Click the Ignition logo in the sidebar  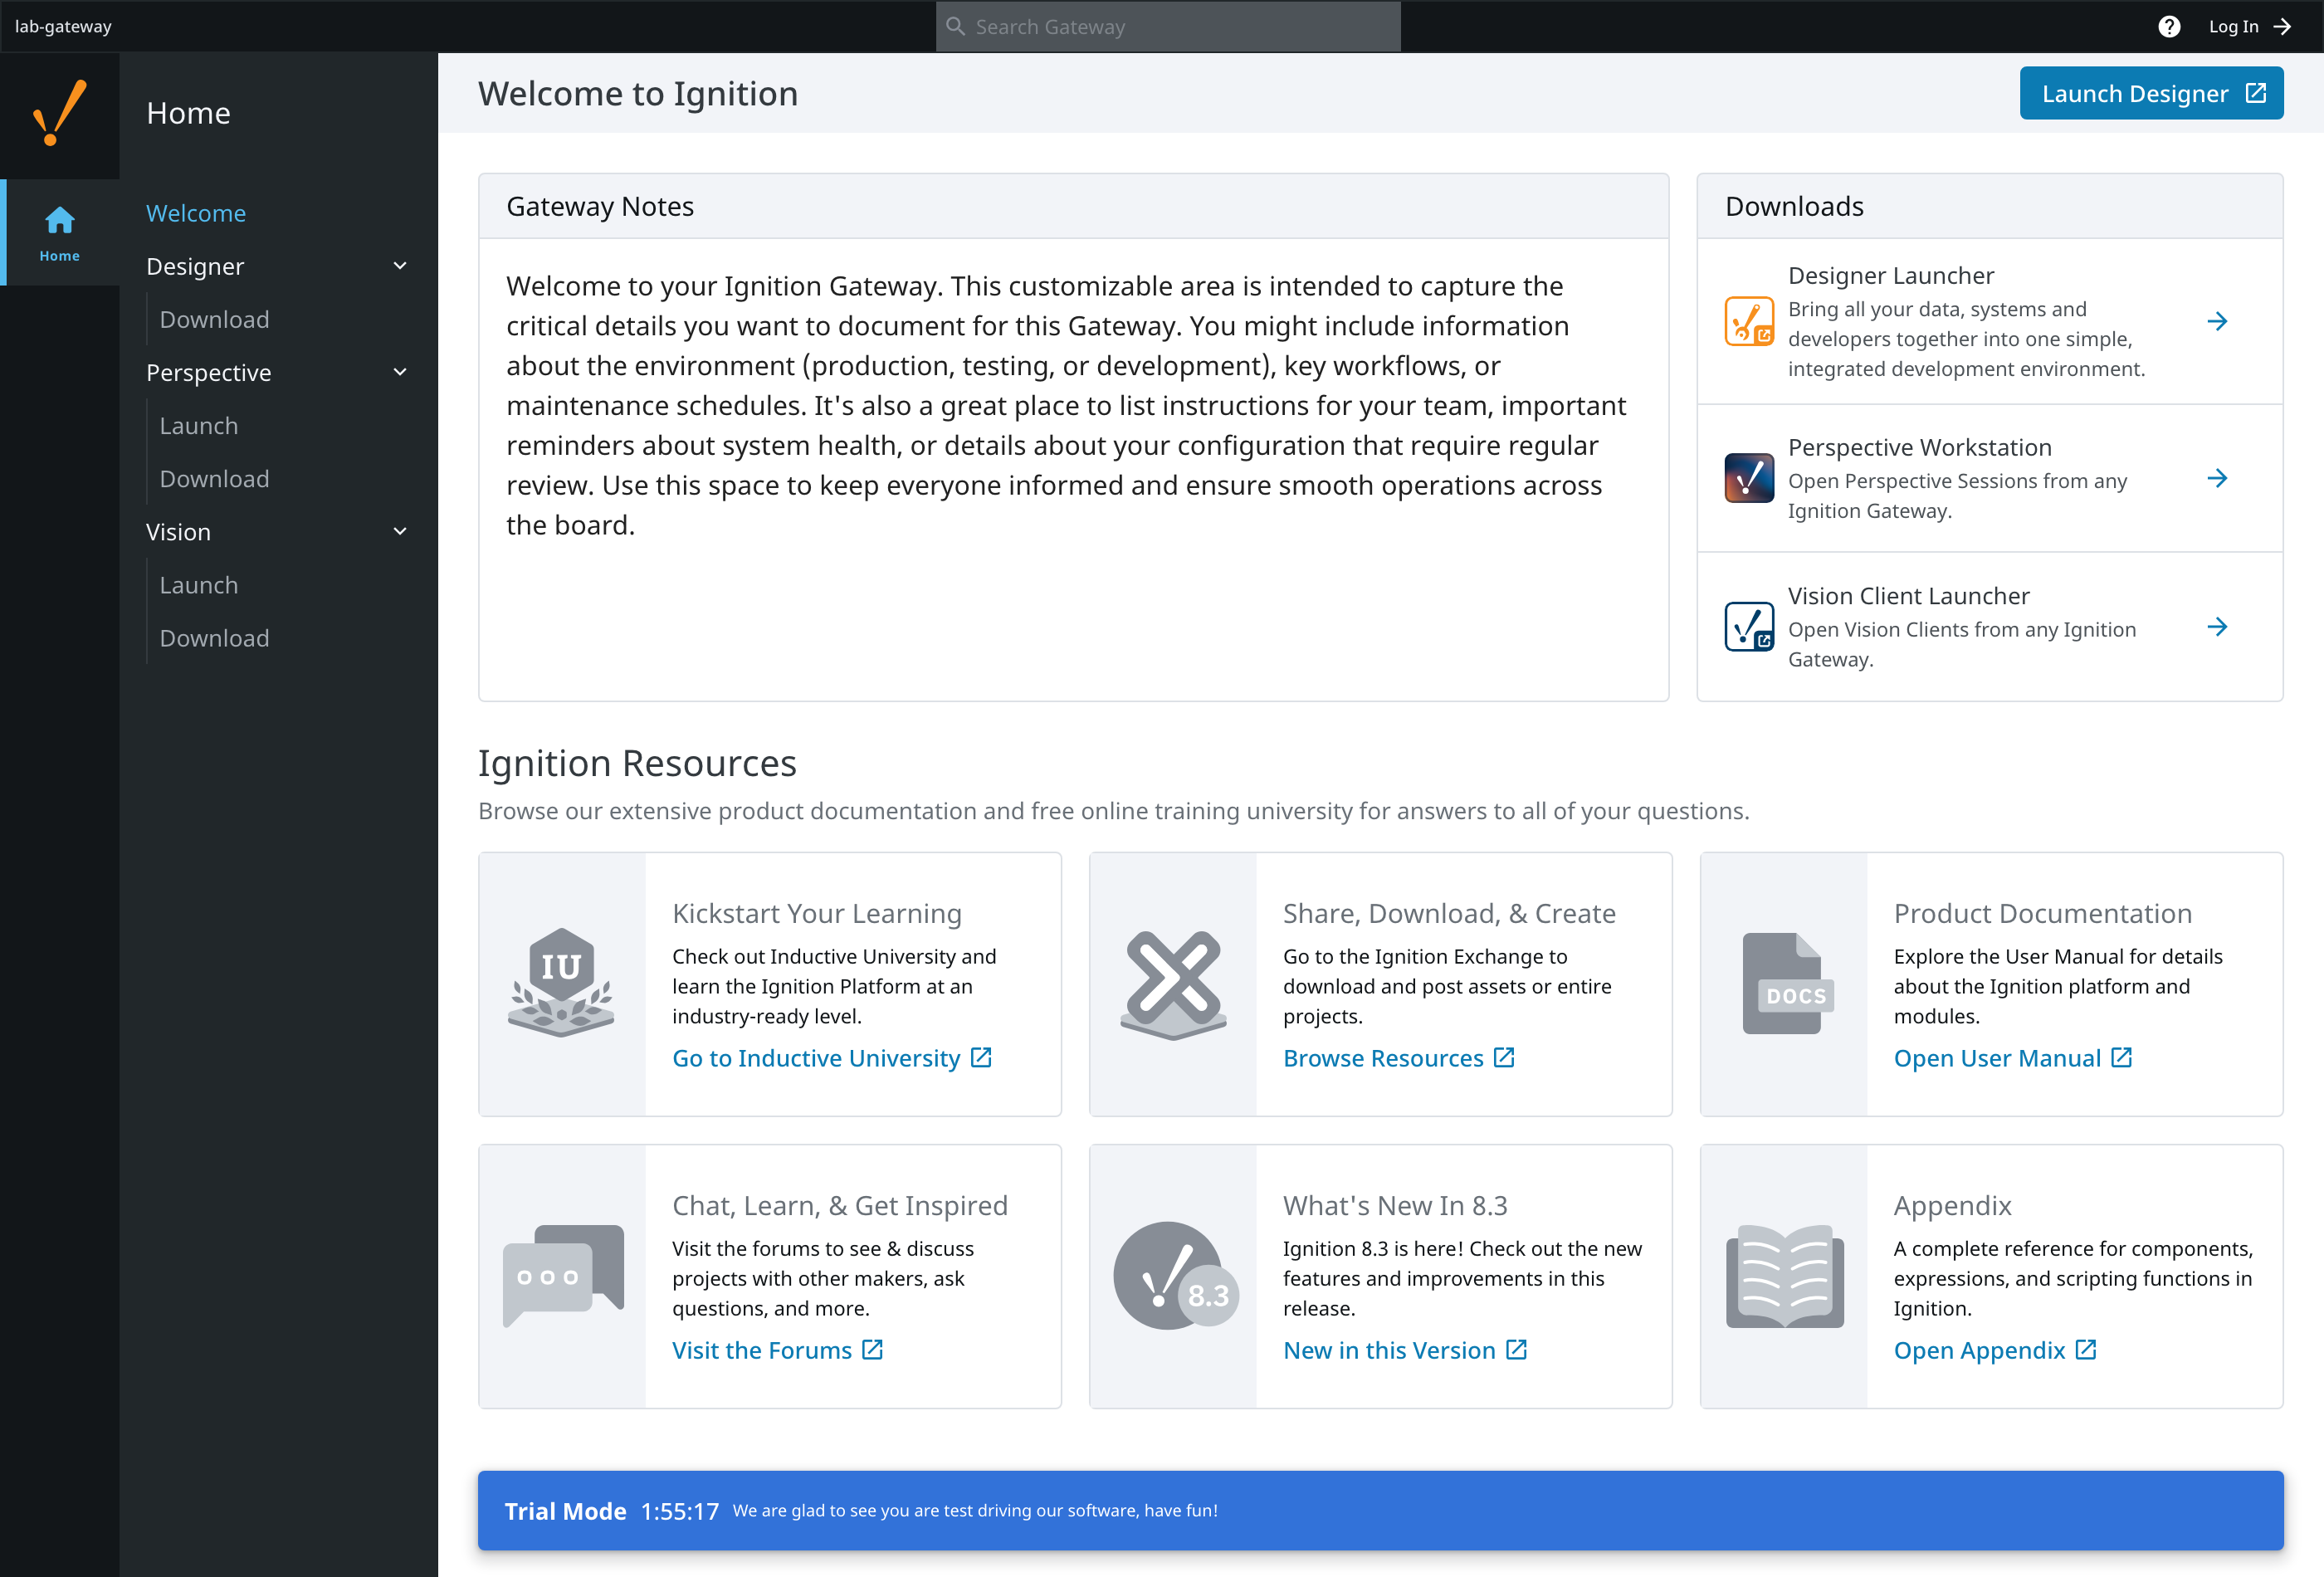tap(60, 113)
